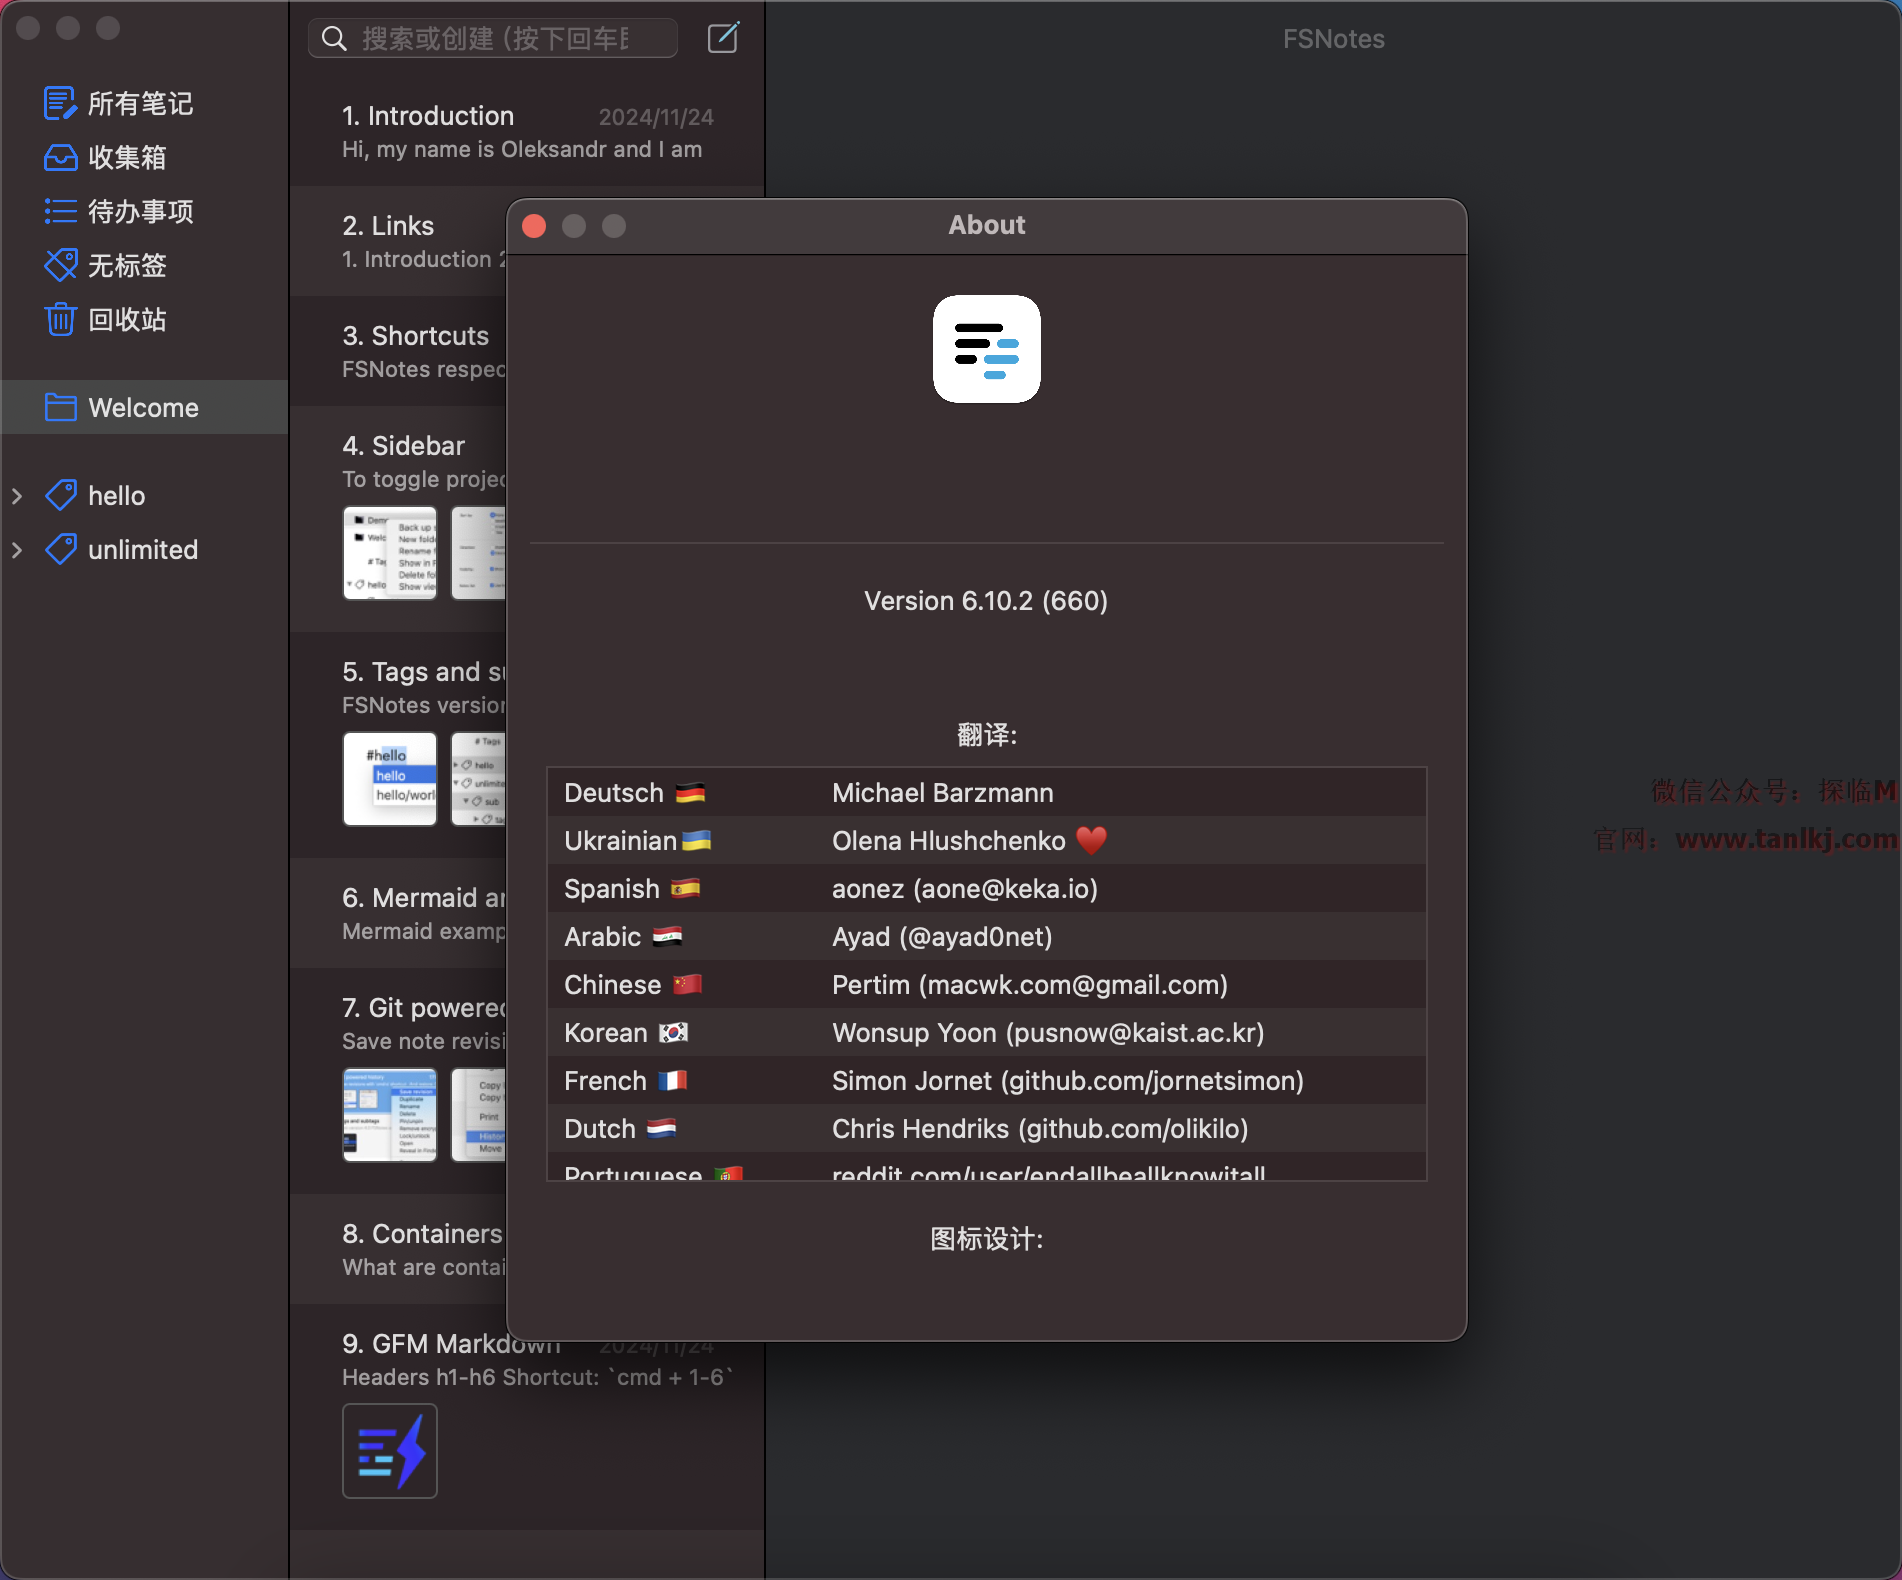Viewport: 1902px width, 1580px height.
Task: Click first thumbnail in Git powered note
Action: tap(390, 1115)
